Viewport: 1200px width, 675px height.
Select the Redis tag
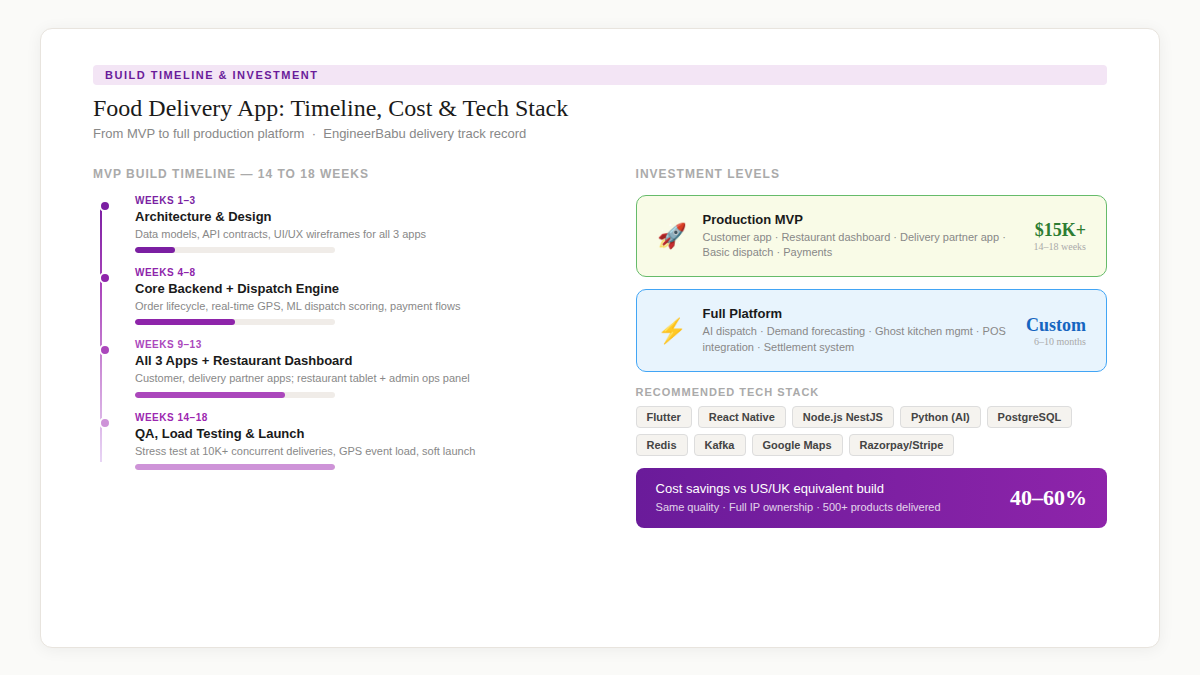[662, 445]
